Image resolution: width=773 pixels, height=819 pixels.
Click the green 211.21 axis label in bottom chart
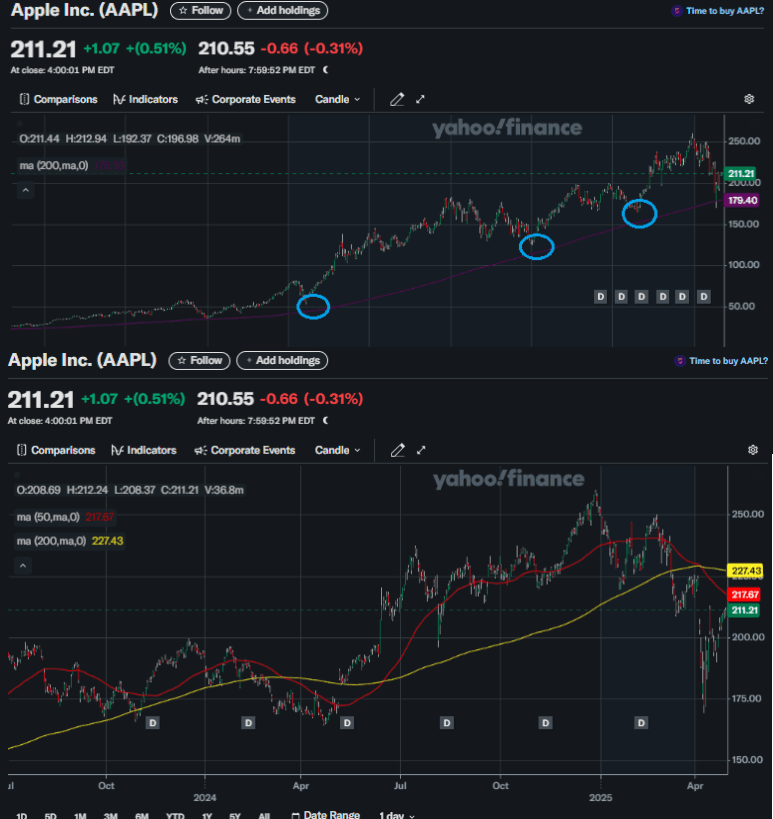pos(744,610)
